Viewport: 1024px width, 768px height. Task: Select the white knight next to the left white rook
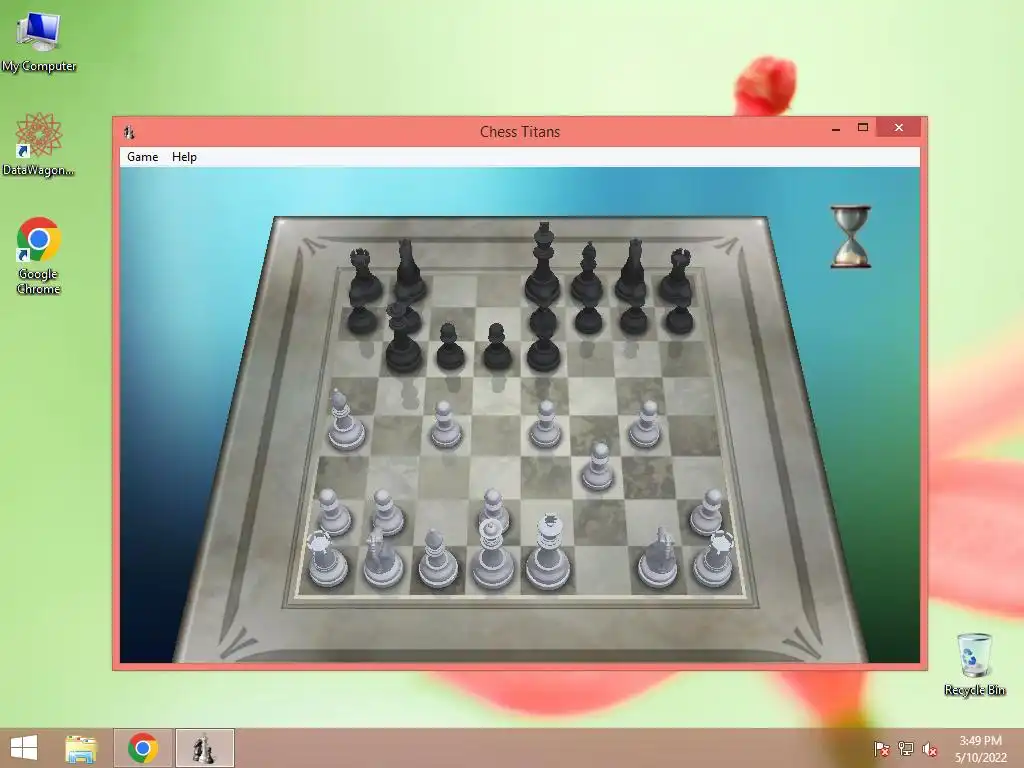click(x=383, y=557)
